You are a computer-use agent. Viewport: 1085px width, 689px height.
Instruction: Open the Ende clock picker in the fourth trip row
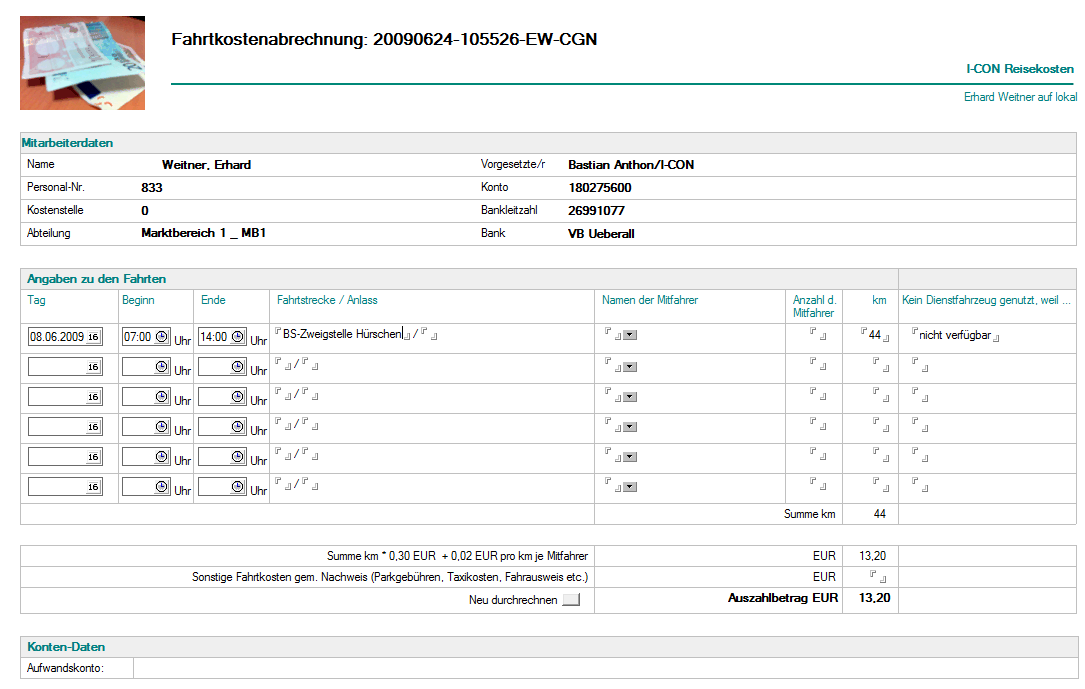[237, 426]
